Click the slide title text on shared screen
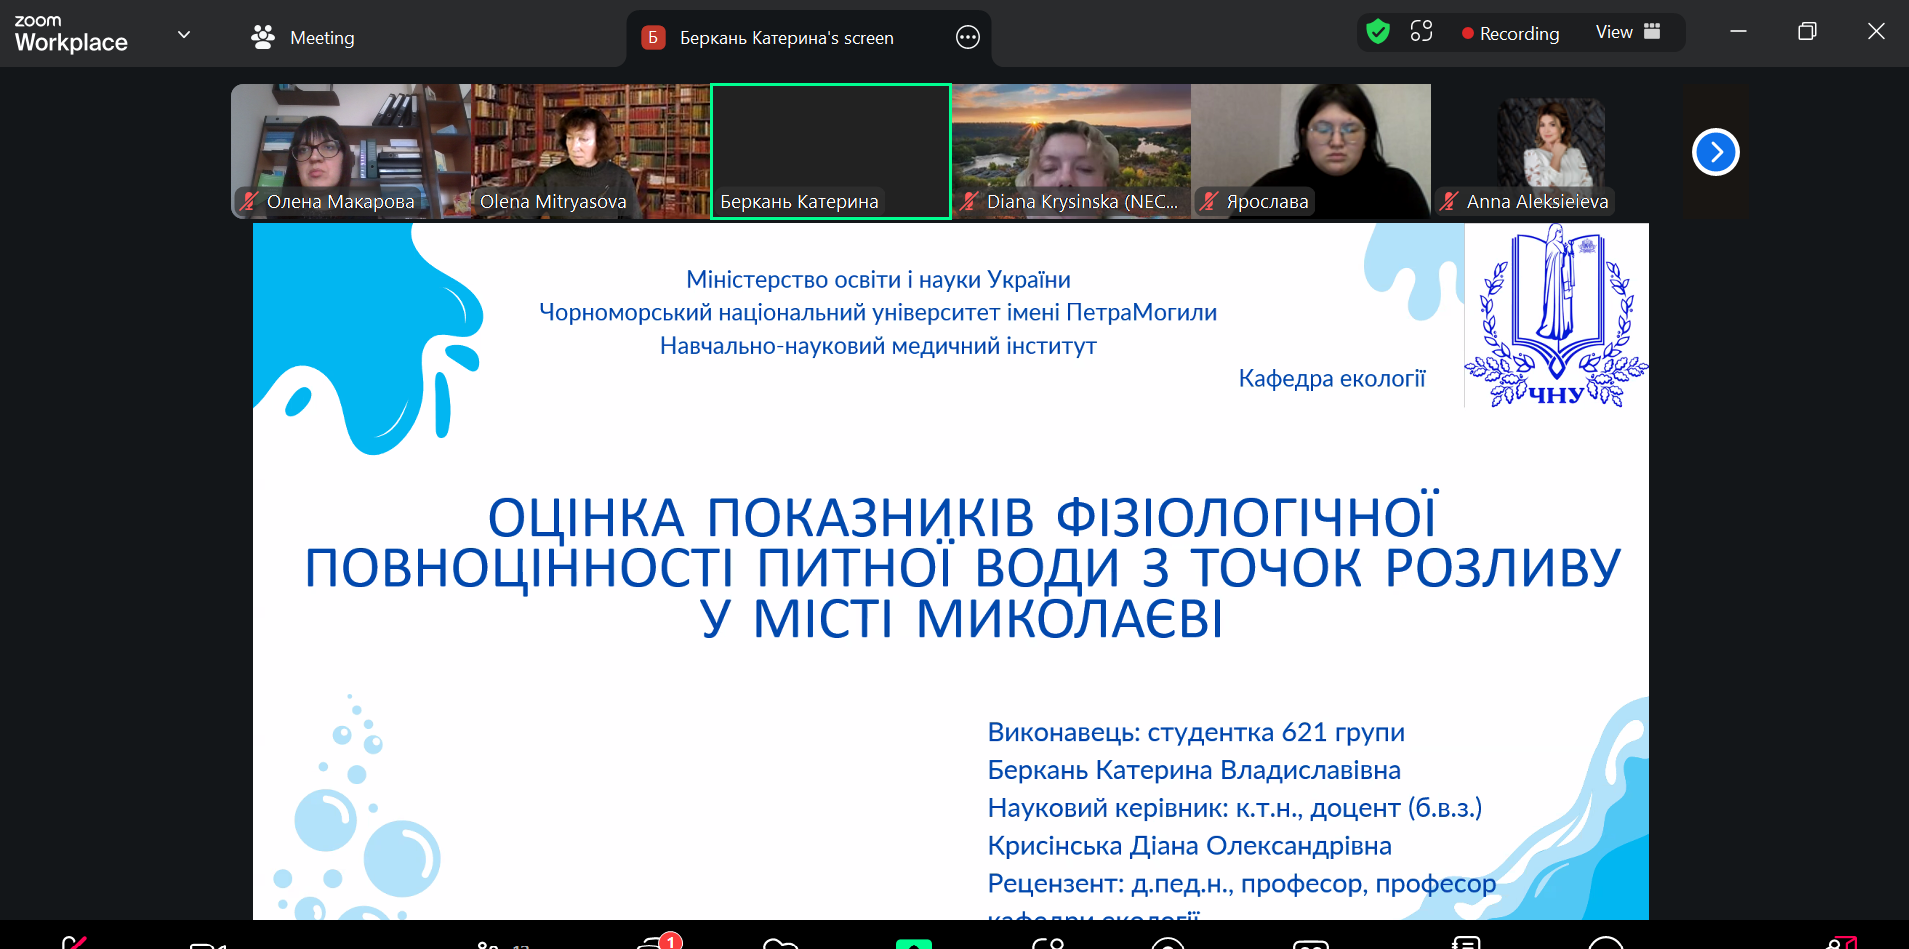The height and width of the screenshot is (949, 1909). click(962, 567)
